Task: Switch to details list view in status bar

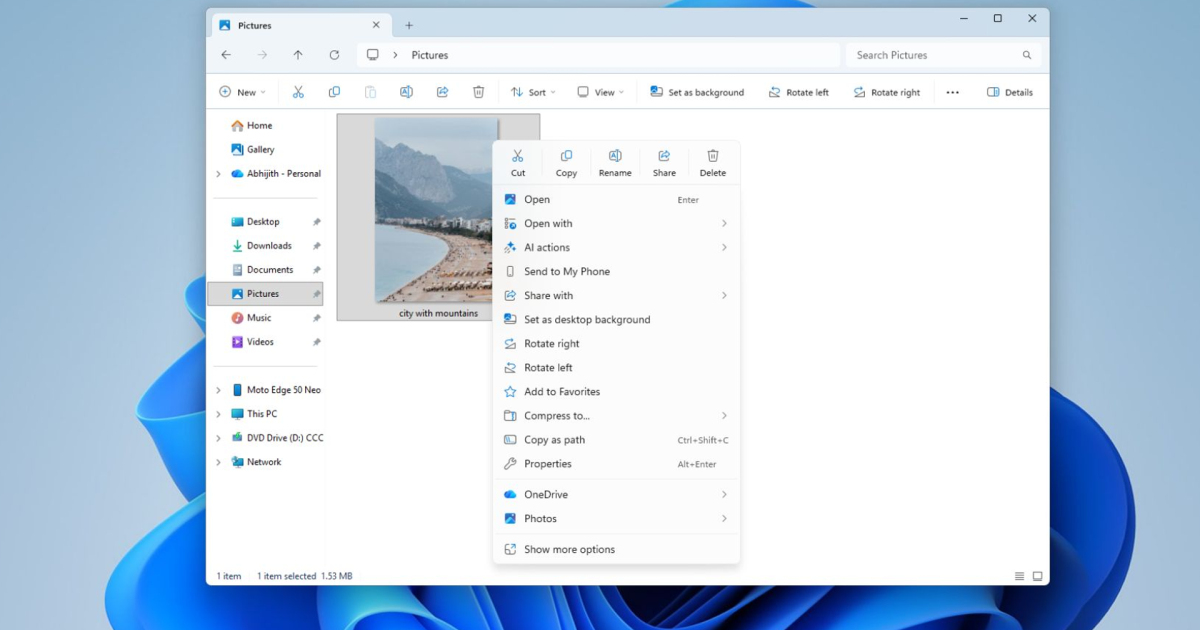Action: click(x=1019, y=576)
